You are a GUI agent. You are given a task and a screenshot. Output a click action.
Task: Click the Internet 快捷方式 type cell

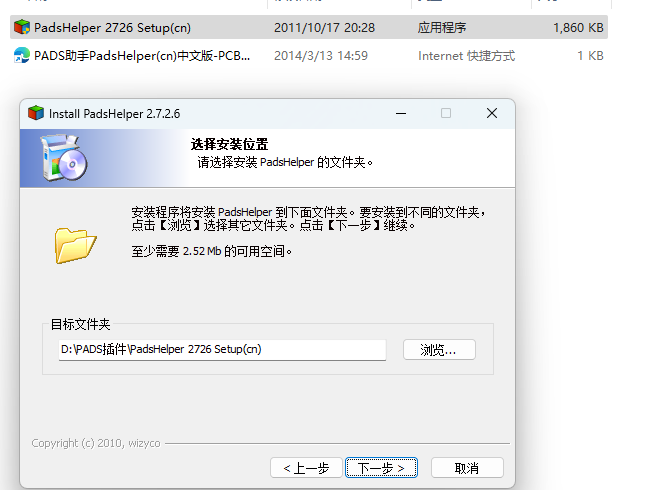click(467, 56)
